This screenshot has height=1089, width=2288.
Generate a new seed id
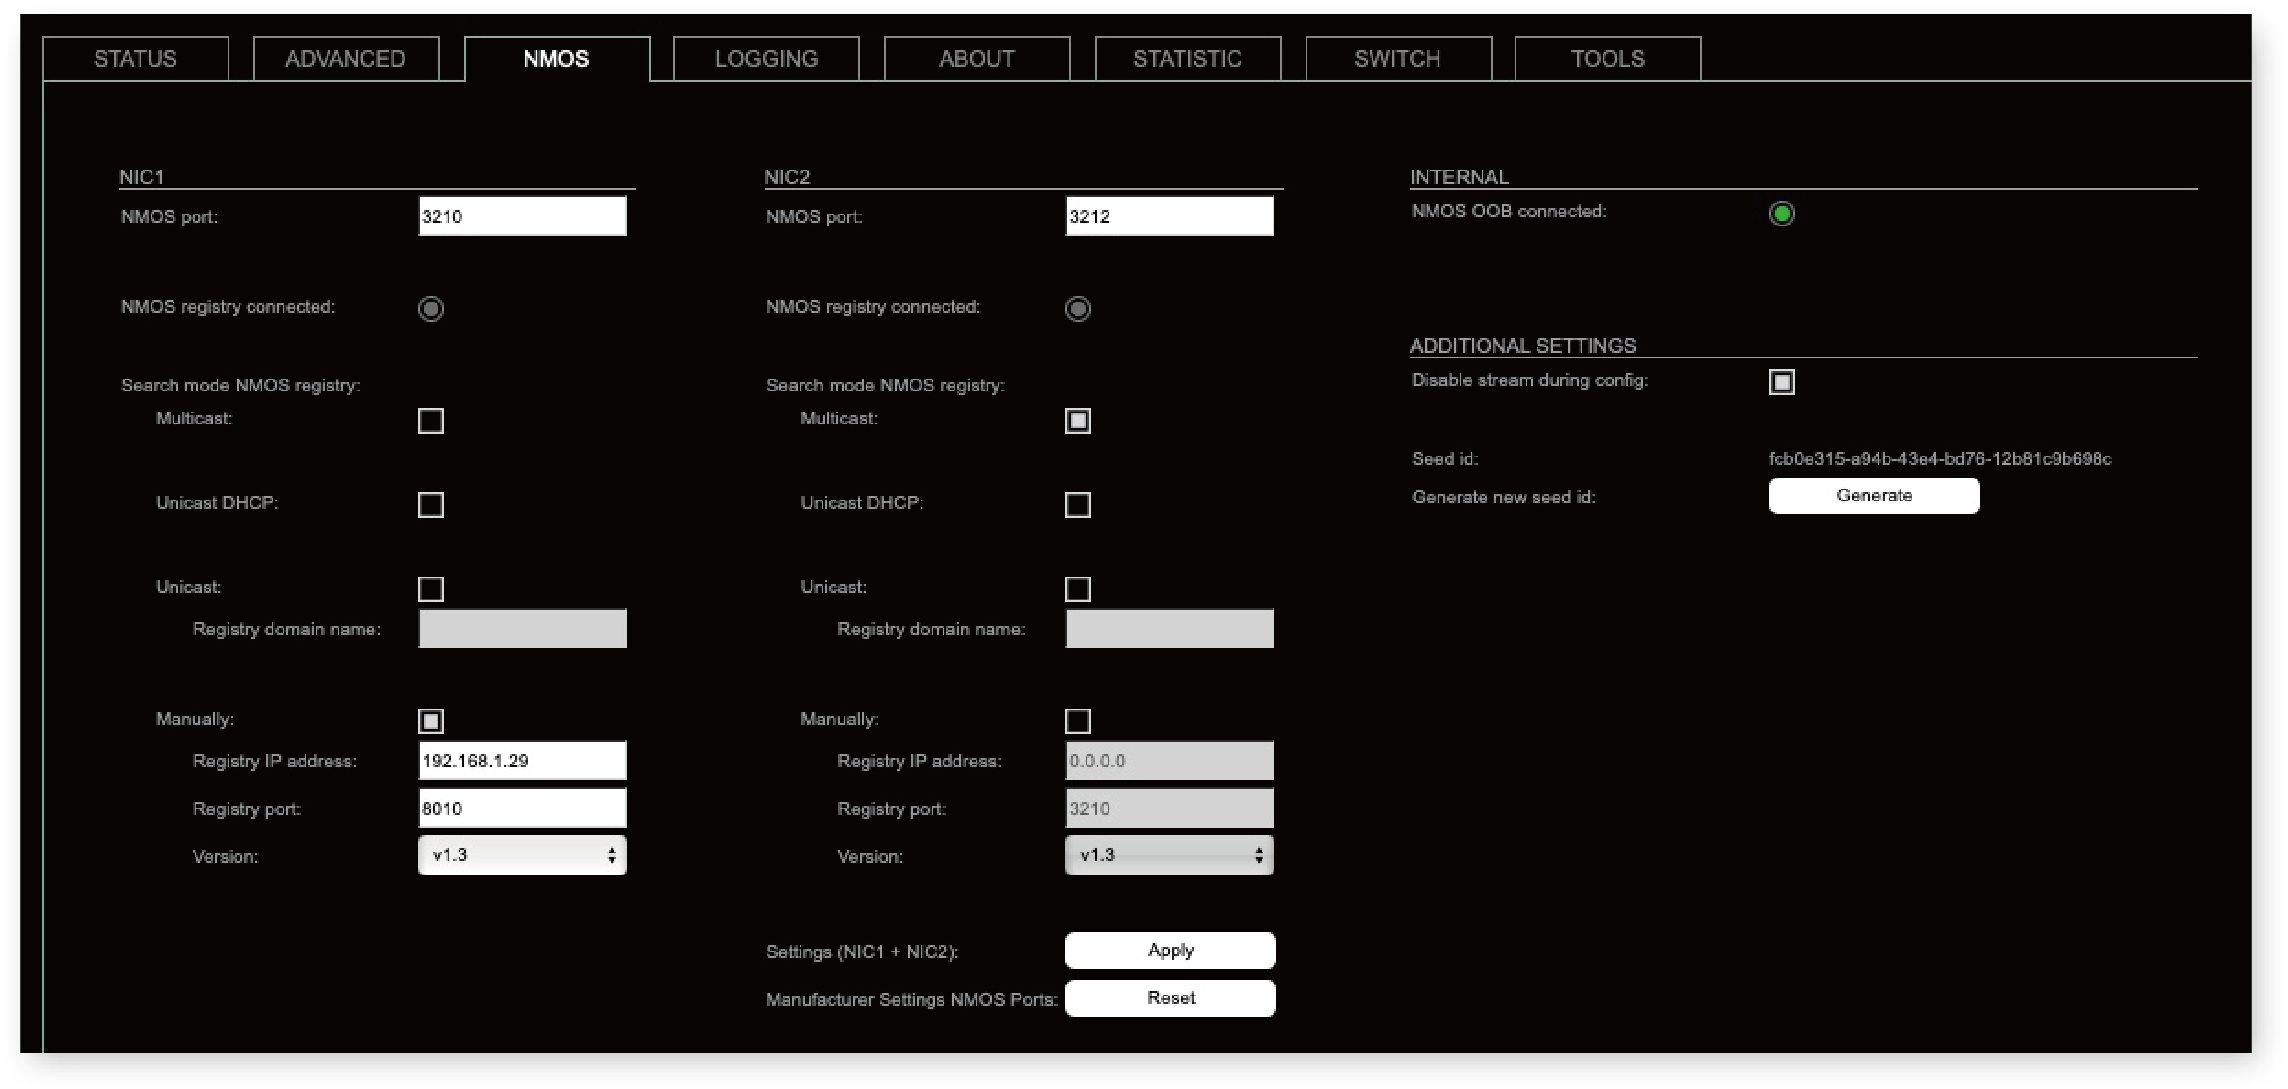pyautogui.click(x=1874, y=496)
